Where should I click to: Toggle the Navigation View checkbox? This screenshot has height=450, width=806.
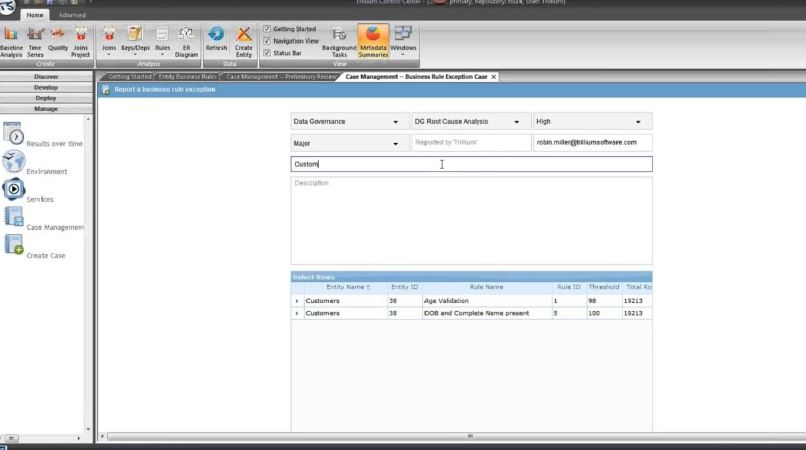point(267,41)
